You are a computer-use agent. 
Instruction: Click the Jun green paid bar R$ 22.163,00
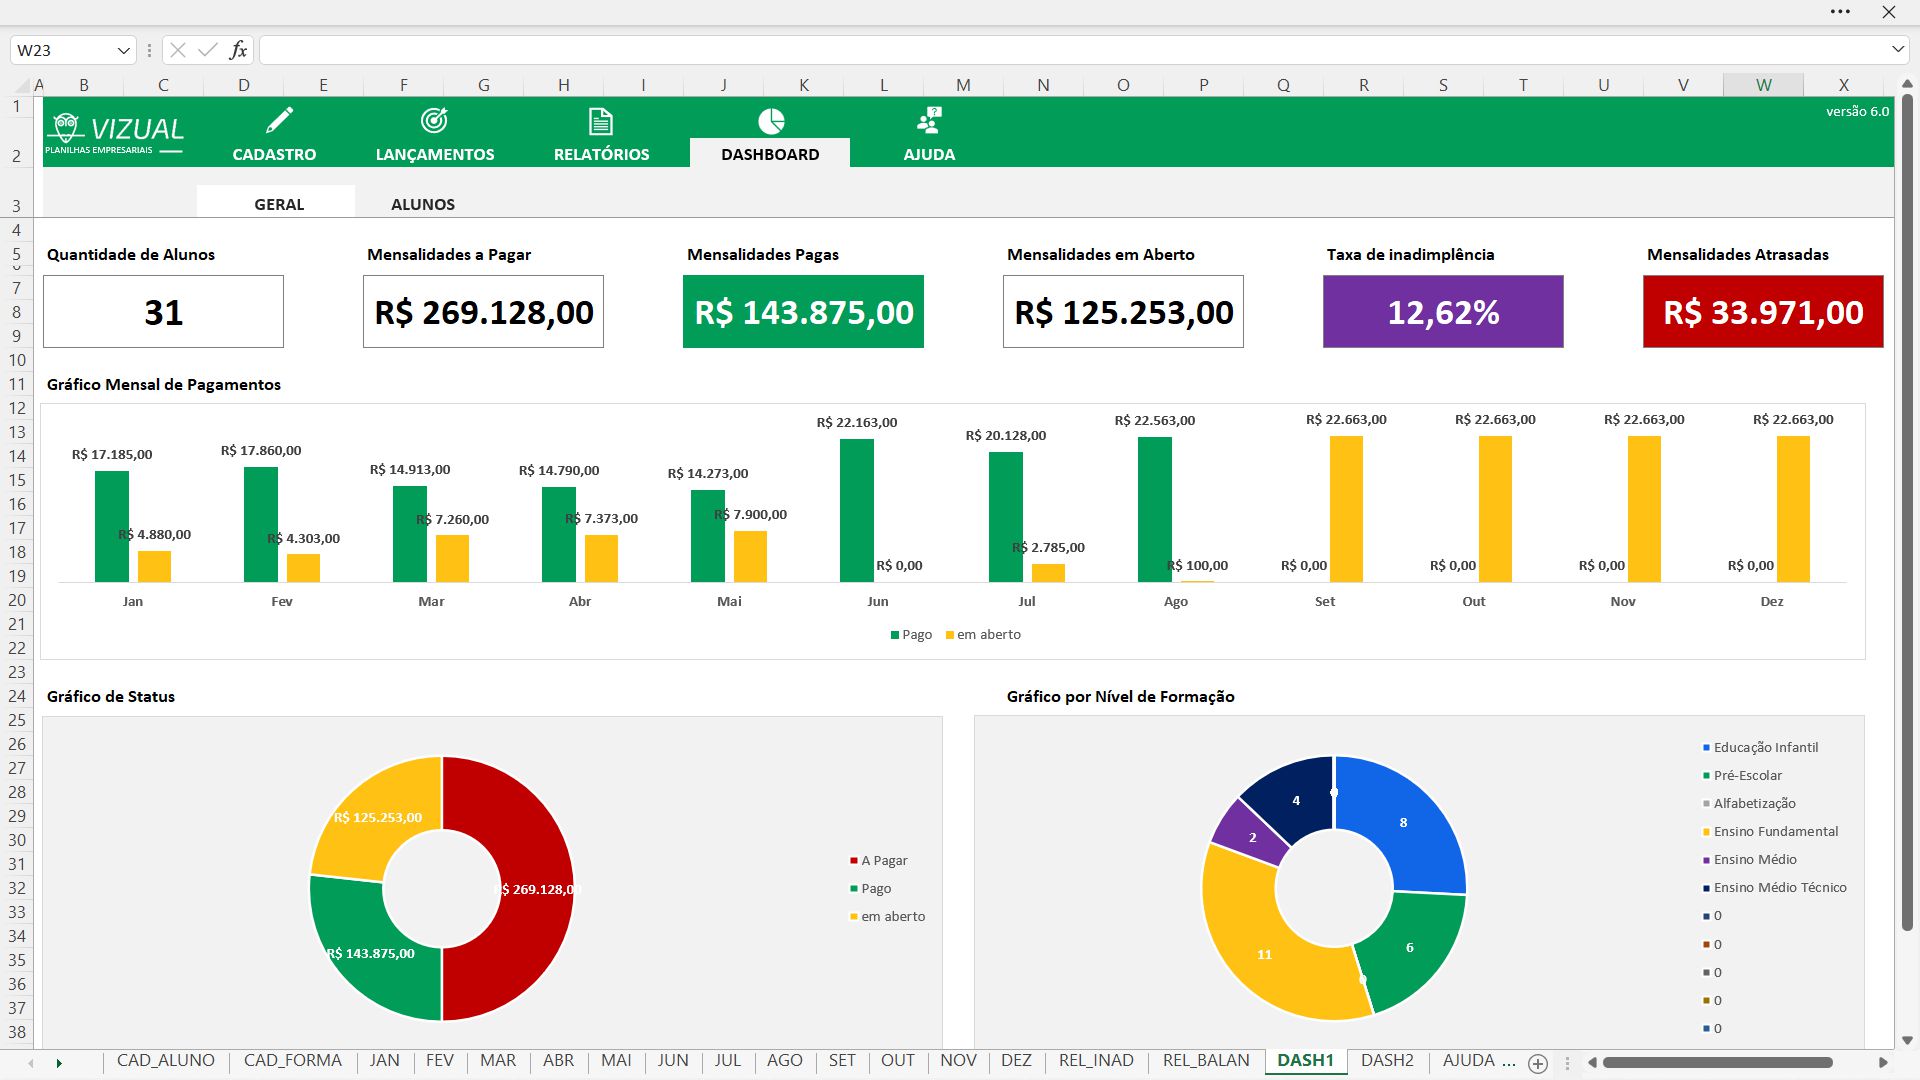pos(856,510)
